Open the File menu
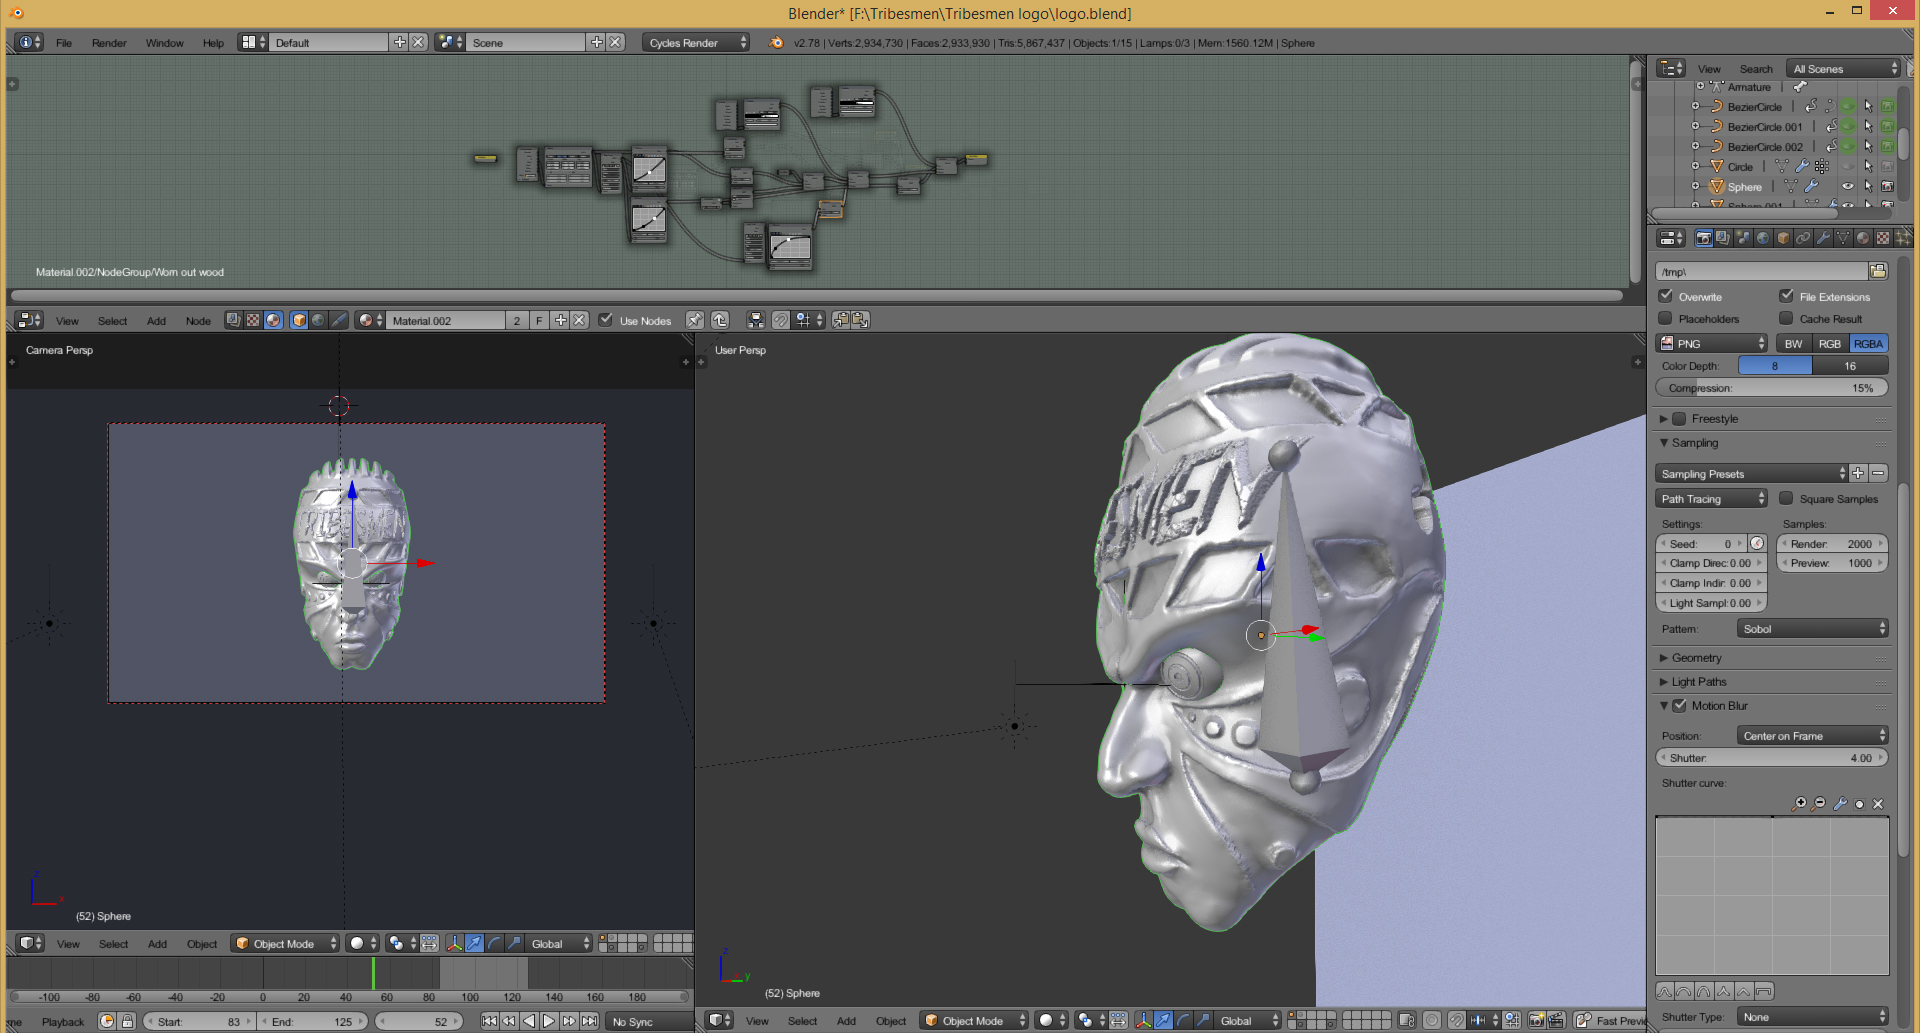The width and height of the screenshot is (1920, 1033). 64,43
